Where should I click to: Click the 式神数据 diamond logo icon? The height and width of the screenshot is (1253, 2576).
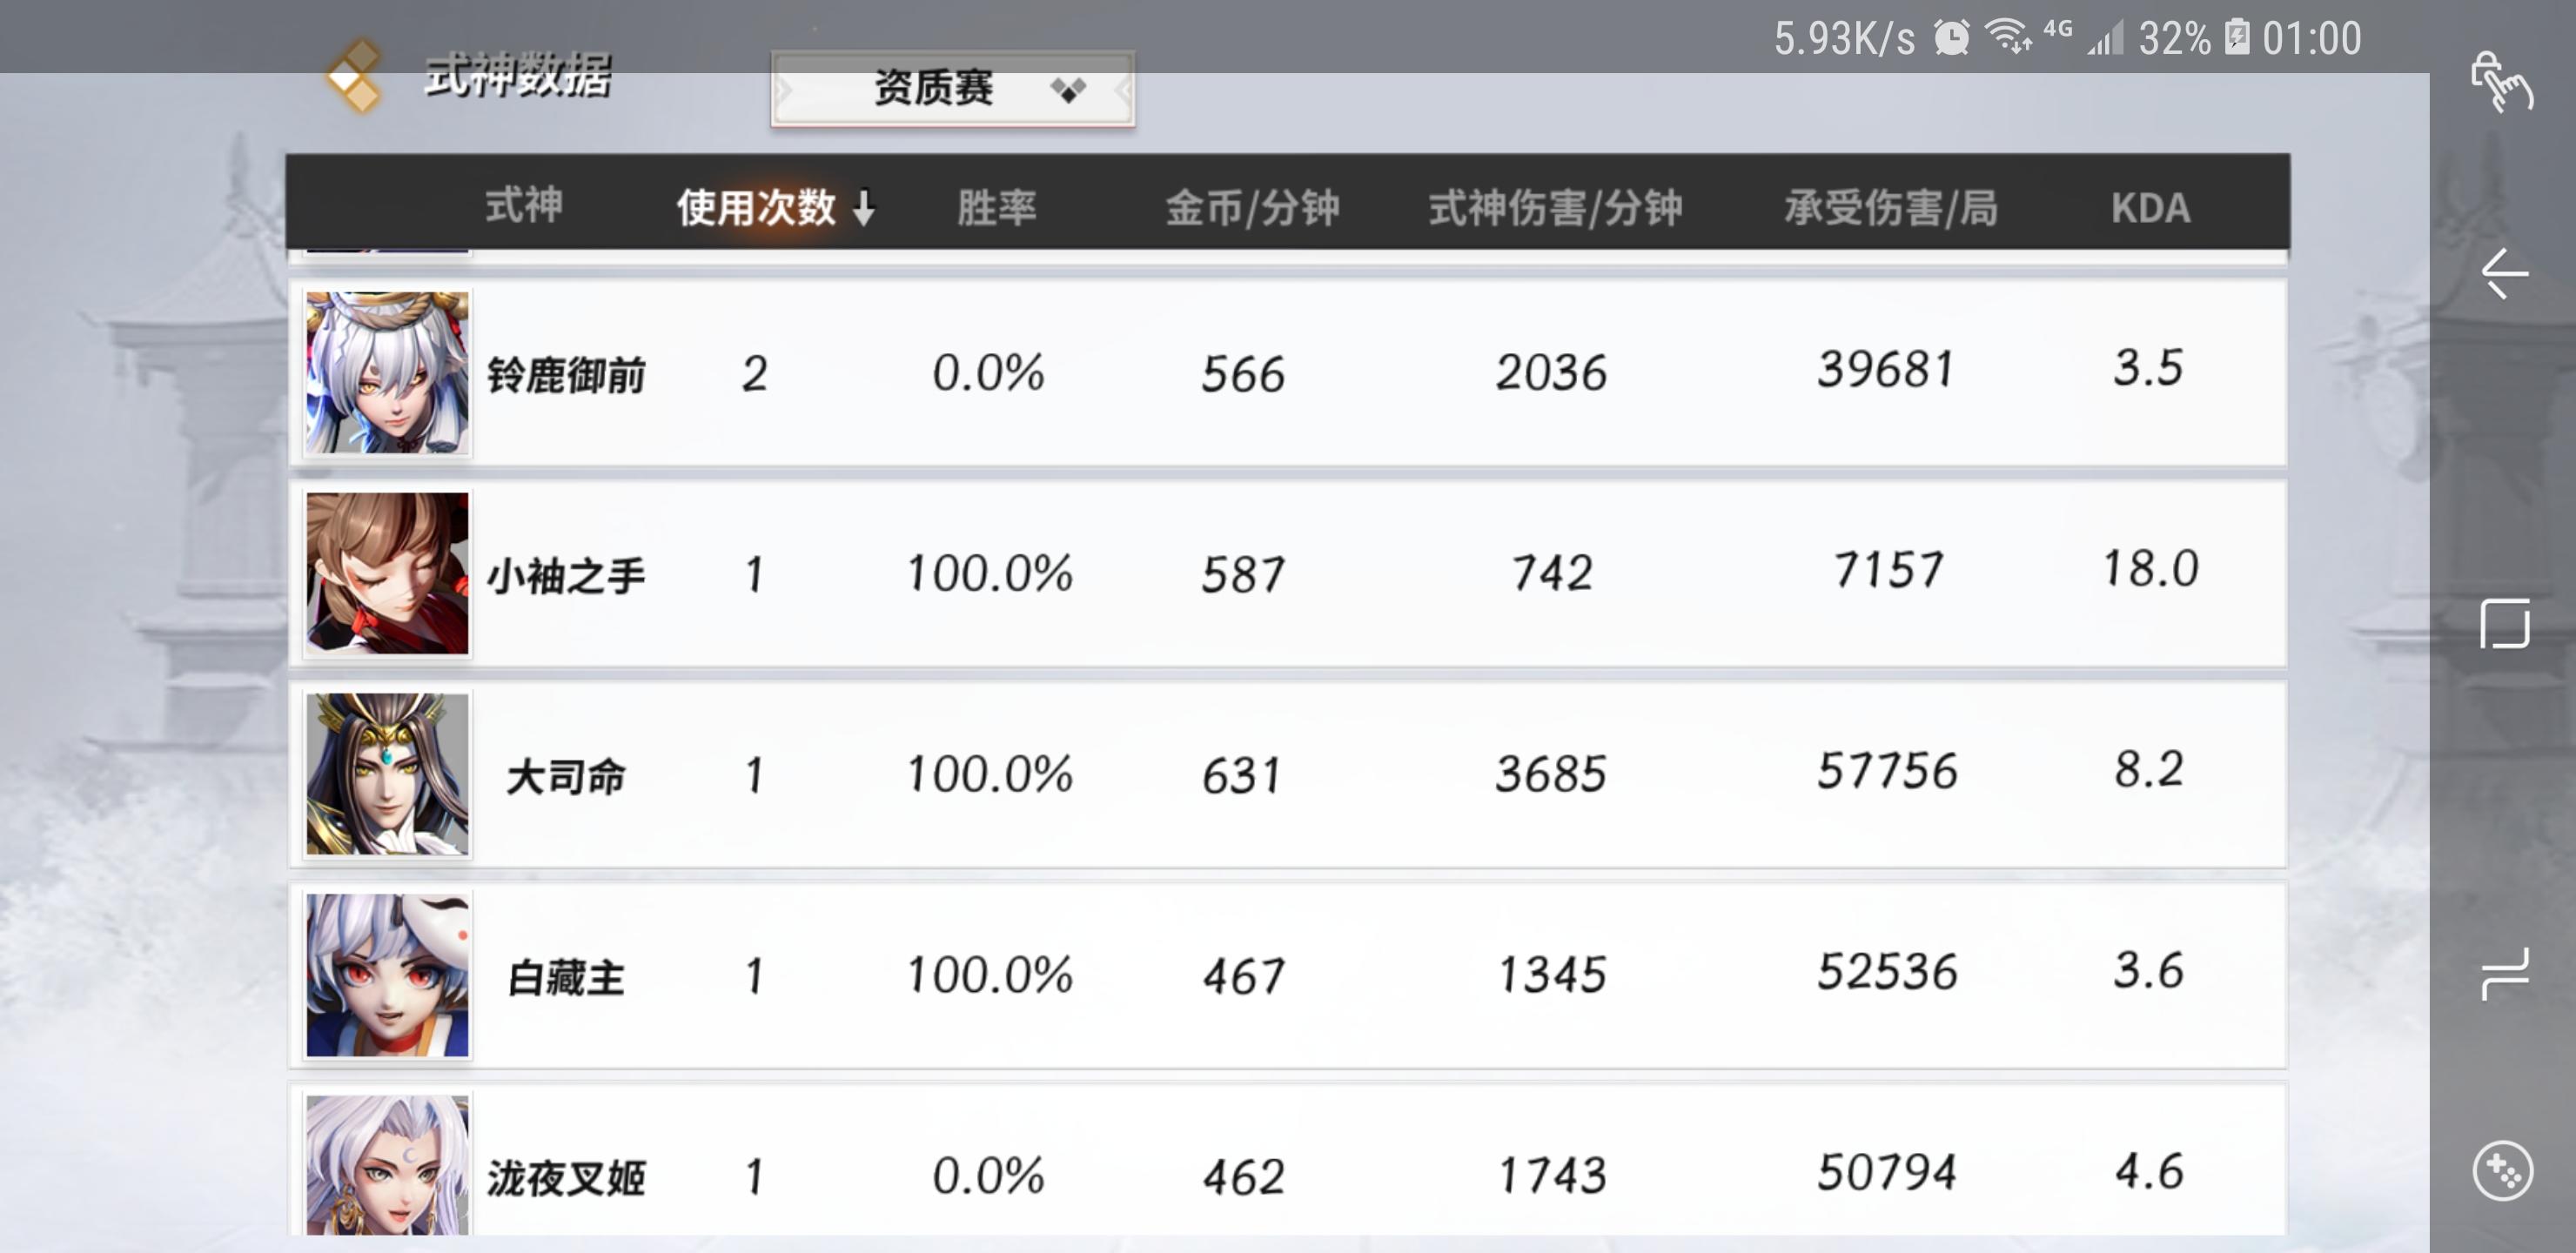point(356,77)
